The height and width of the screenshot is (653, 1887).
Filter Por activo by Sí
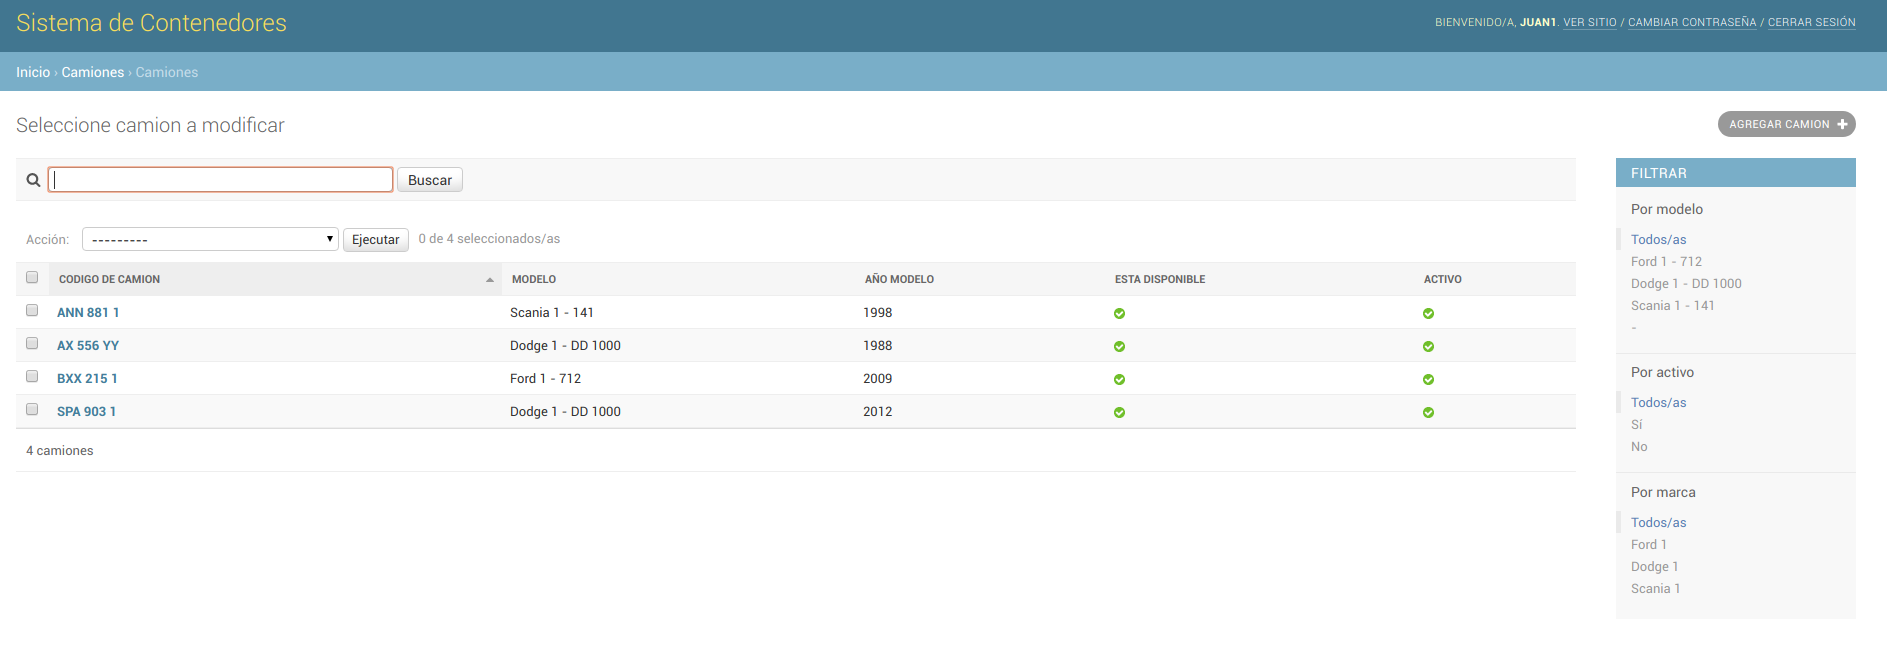coord(1636,425)
